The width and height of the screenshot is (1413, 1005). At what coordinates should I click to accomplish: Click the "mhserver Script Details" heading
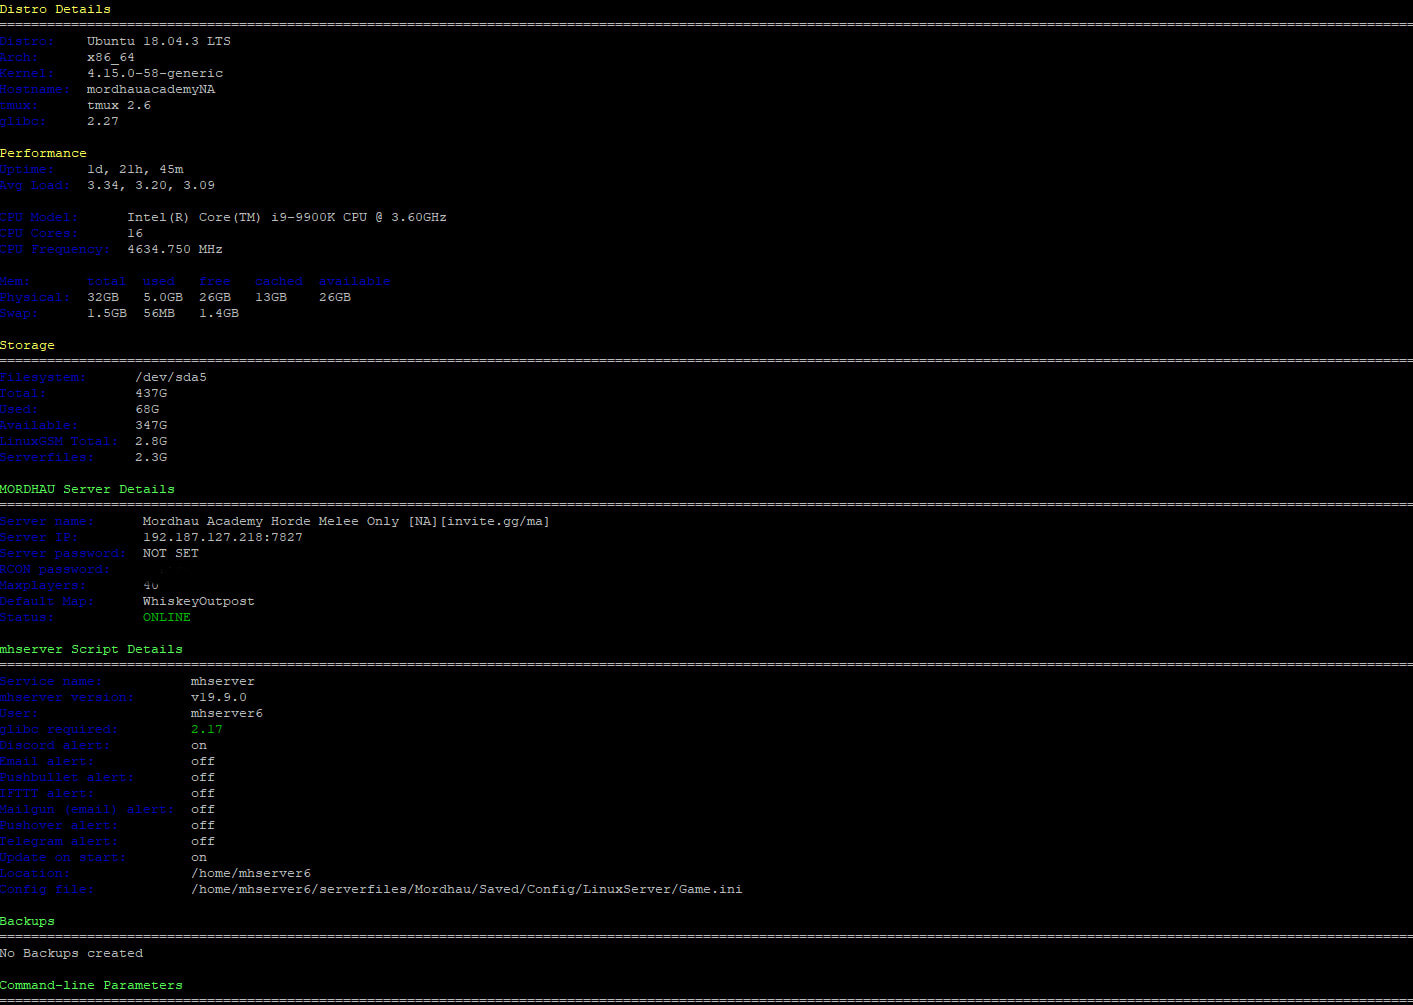[x=91, y=649]
